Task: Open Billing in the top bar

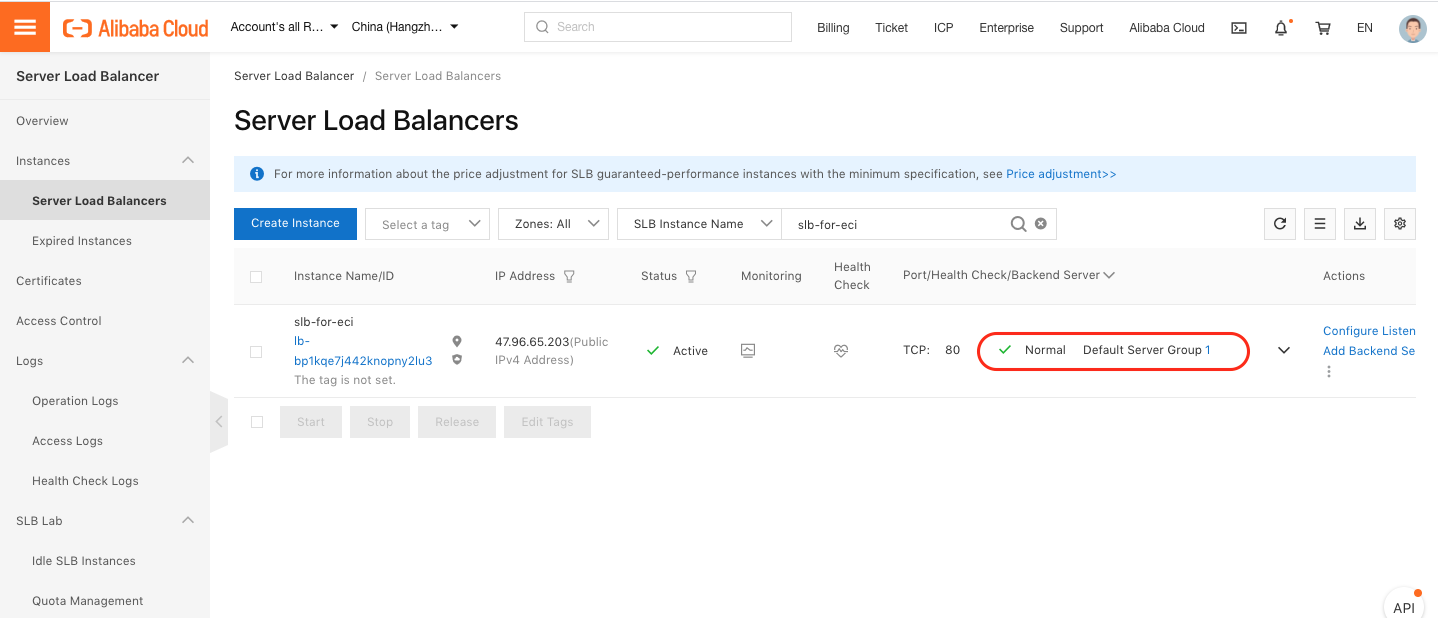Action: click(833, 28)
